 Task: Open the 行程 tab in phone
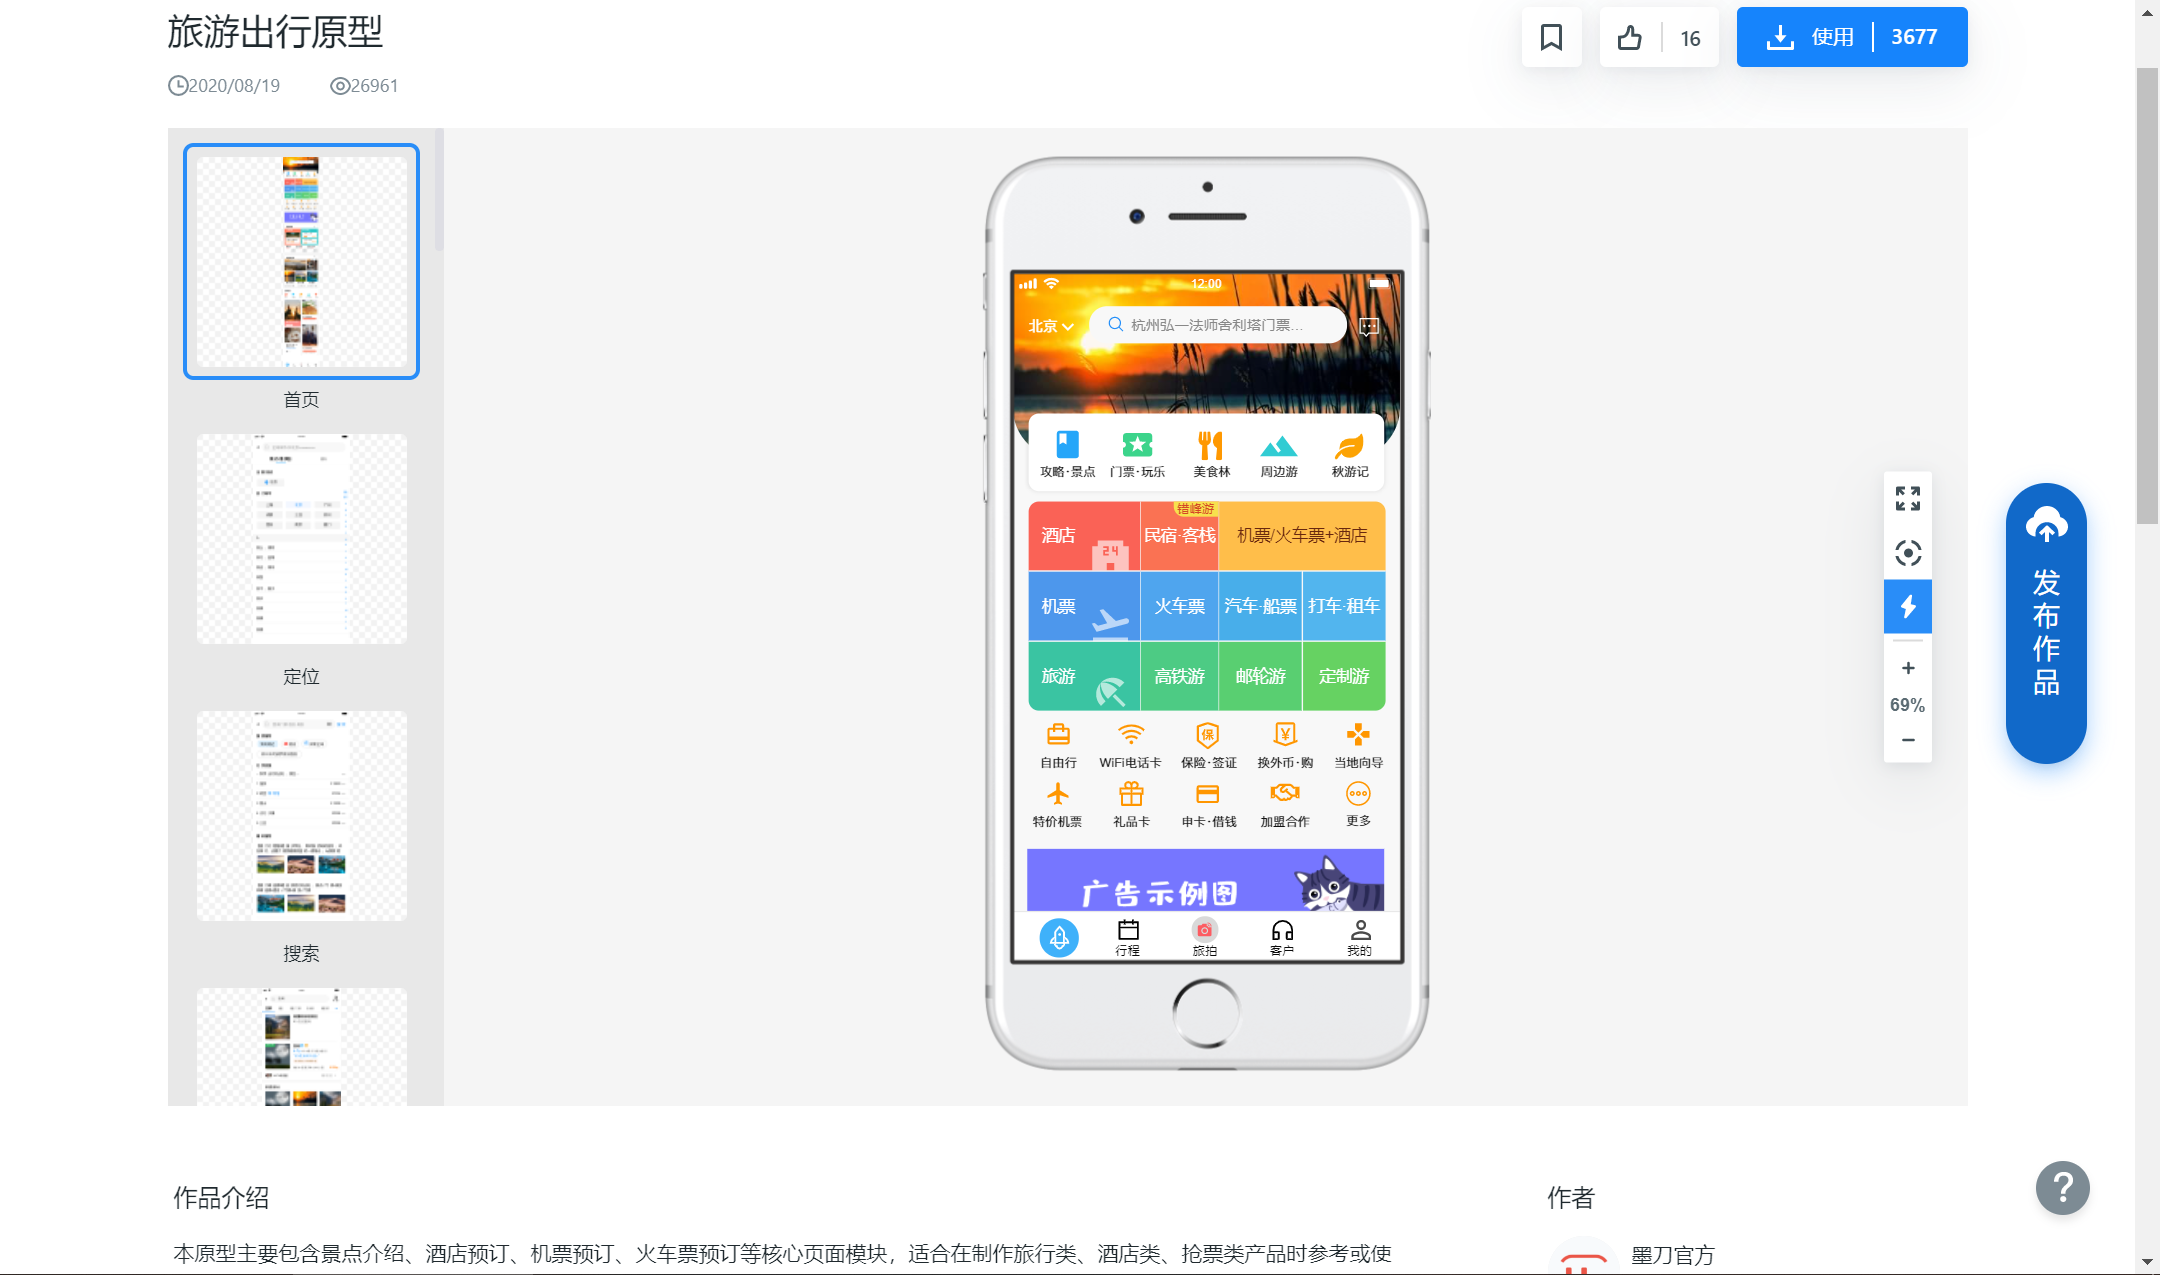1128,937
